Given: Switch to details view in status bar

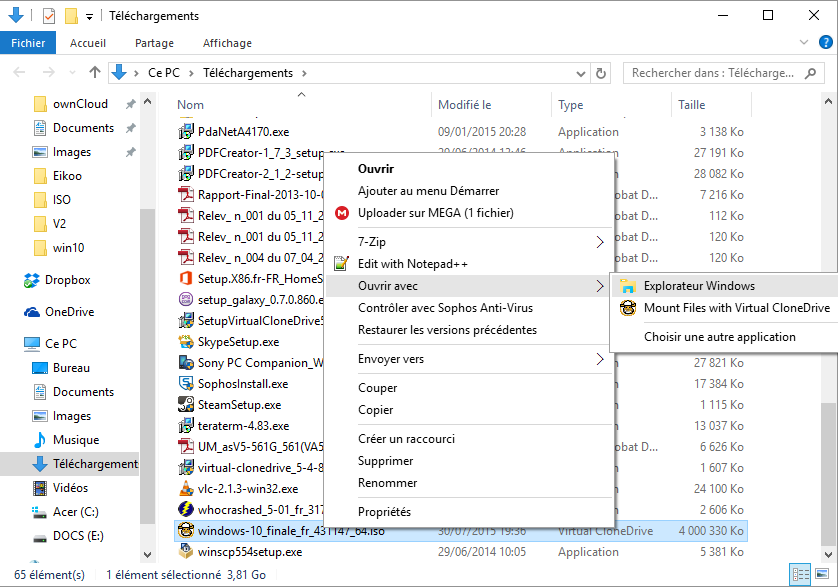Looking at the screenshot, I should pos(801,575).
